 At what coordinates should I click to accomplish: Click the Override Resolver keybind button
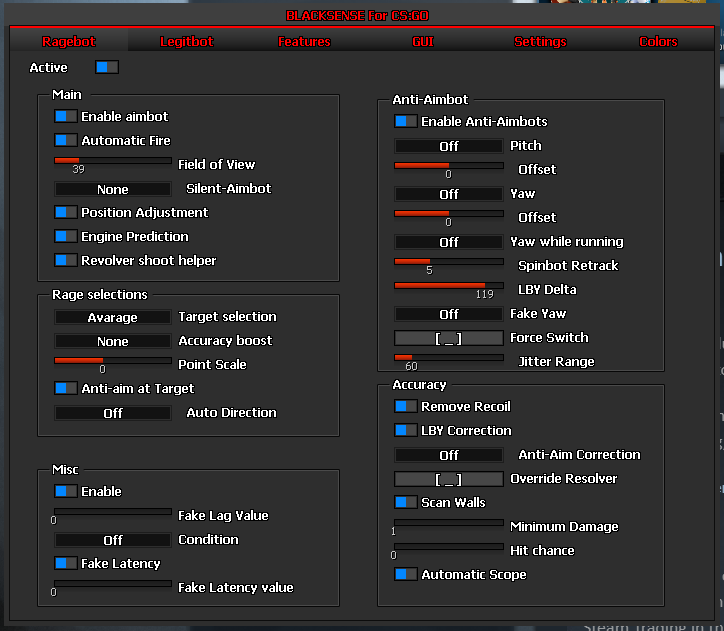(449, 479)
